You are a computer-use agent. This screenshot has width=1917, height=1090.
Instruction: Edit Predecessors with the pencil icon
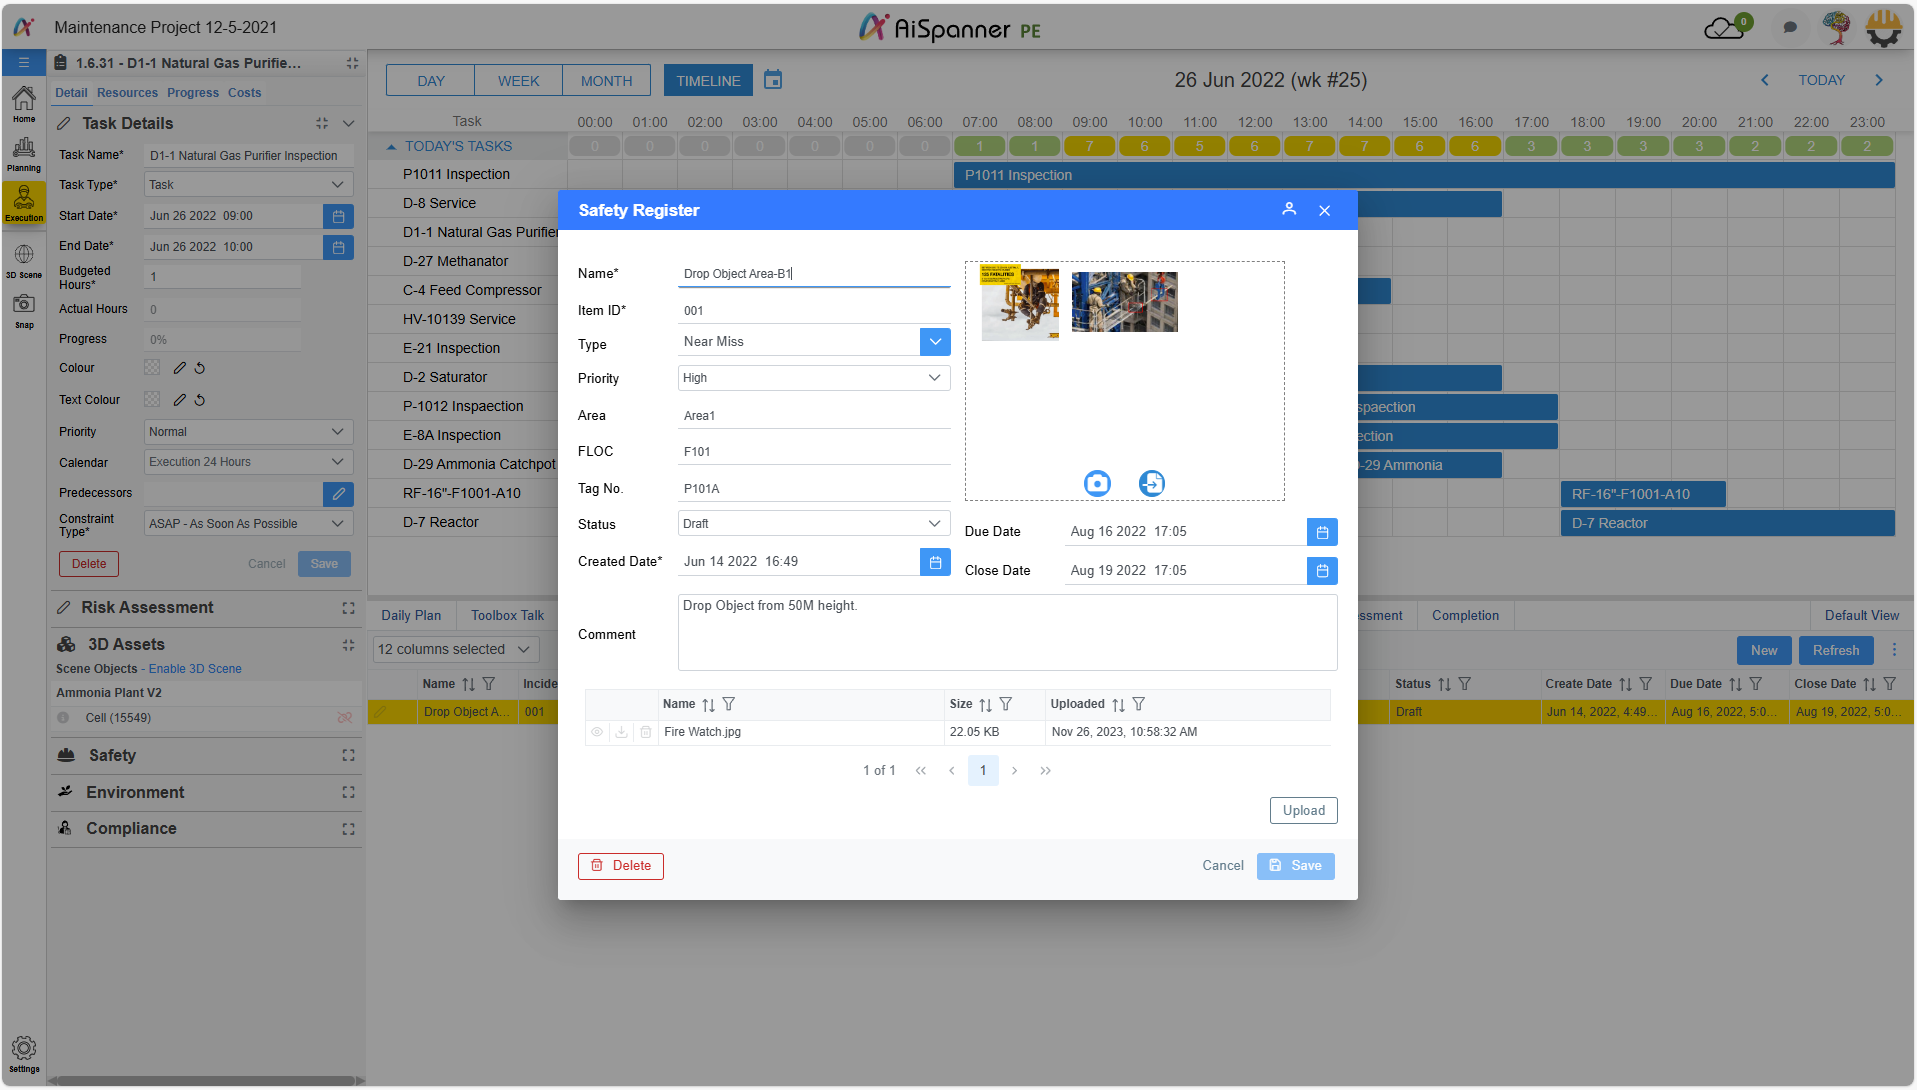coord(338,494)
